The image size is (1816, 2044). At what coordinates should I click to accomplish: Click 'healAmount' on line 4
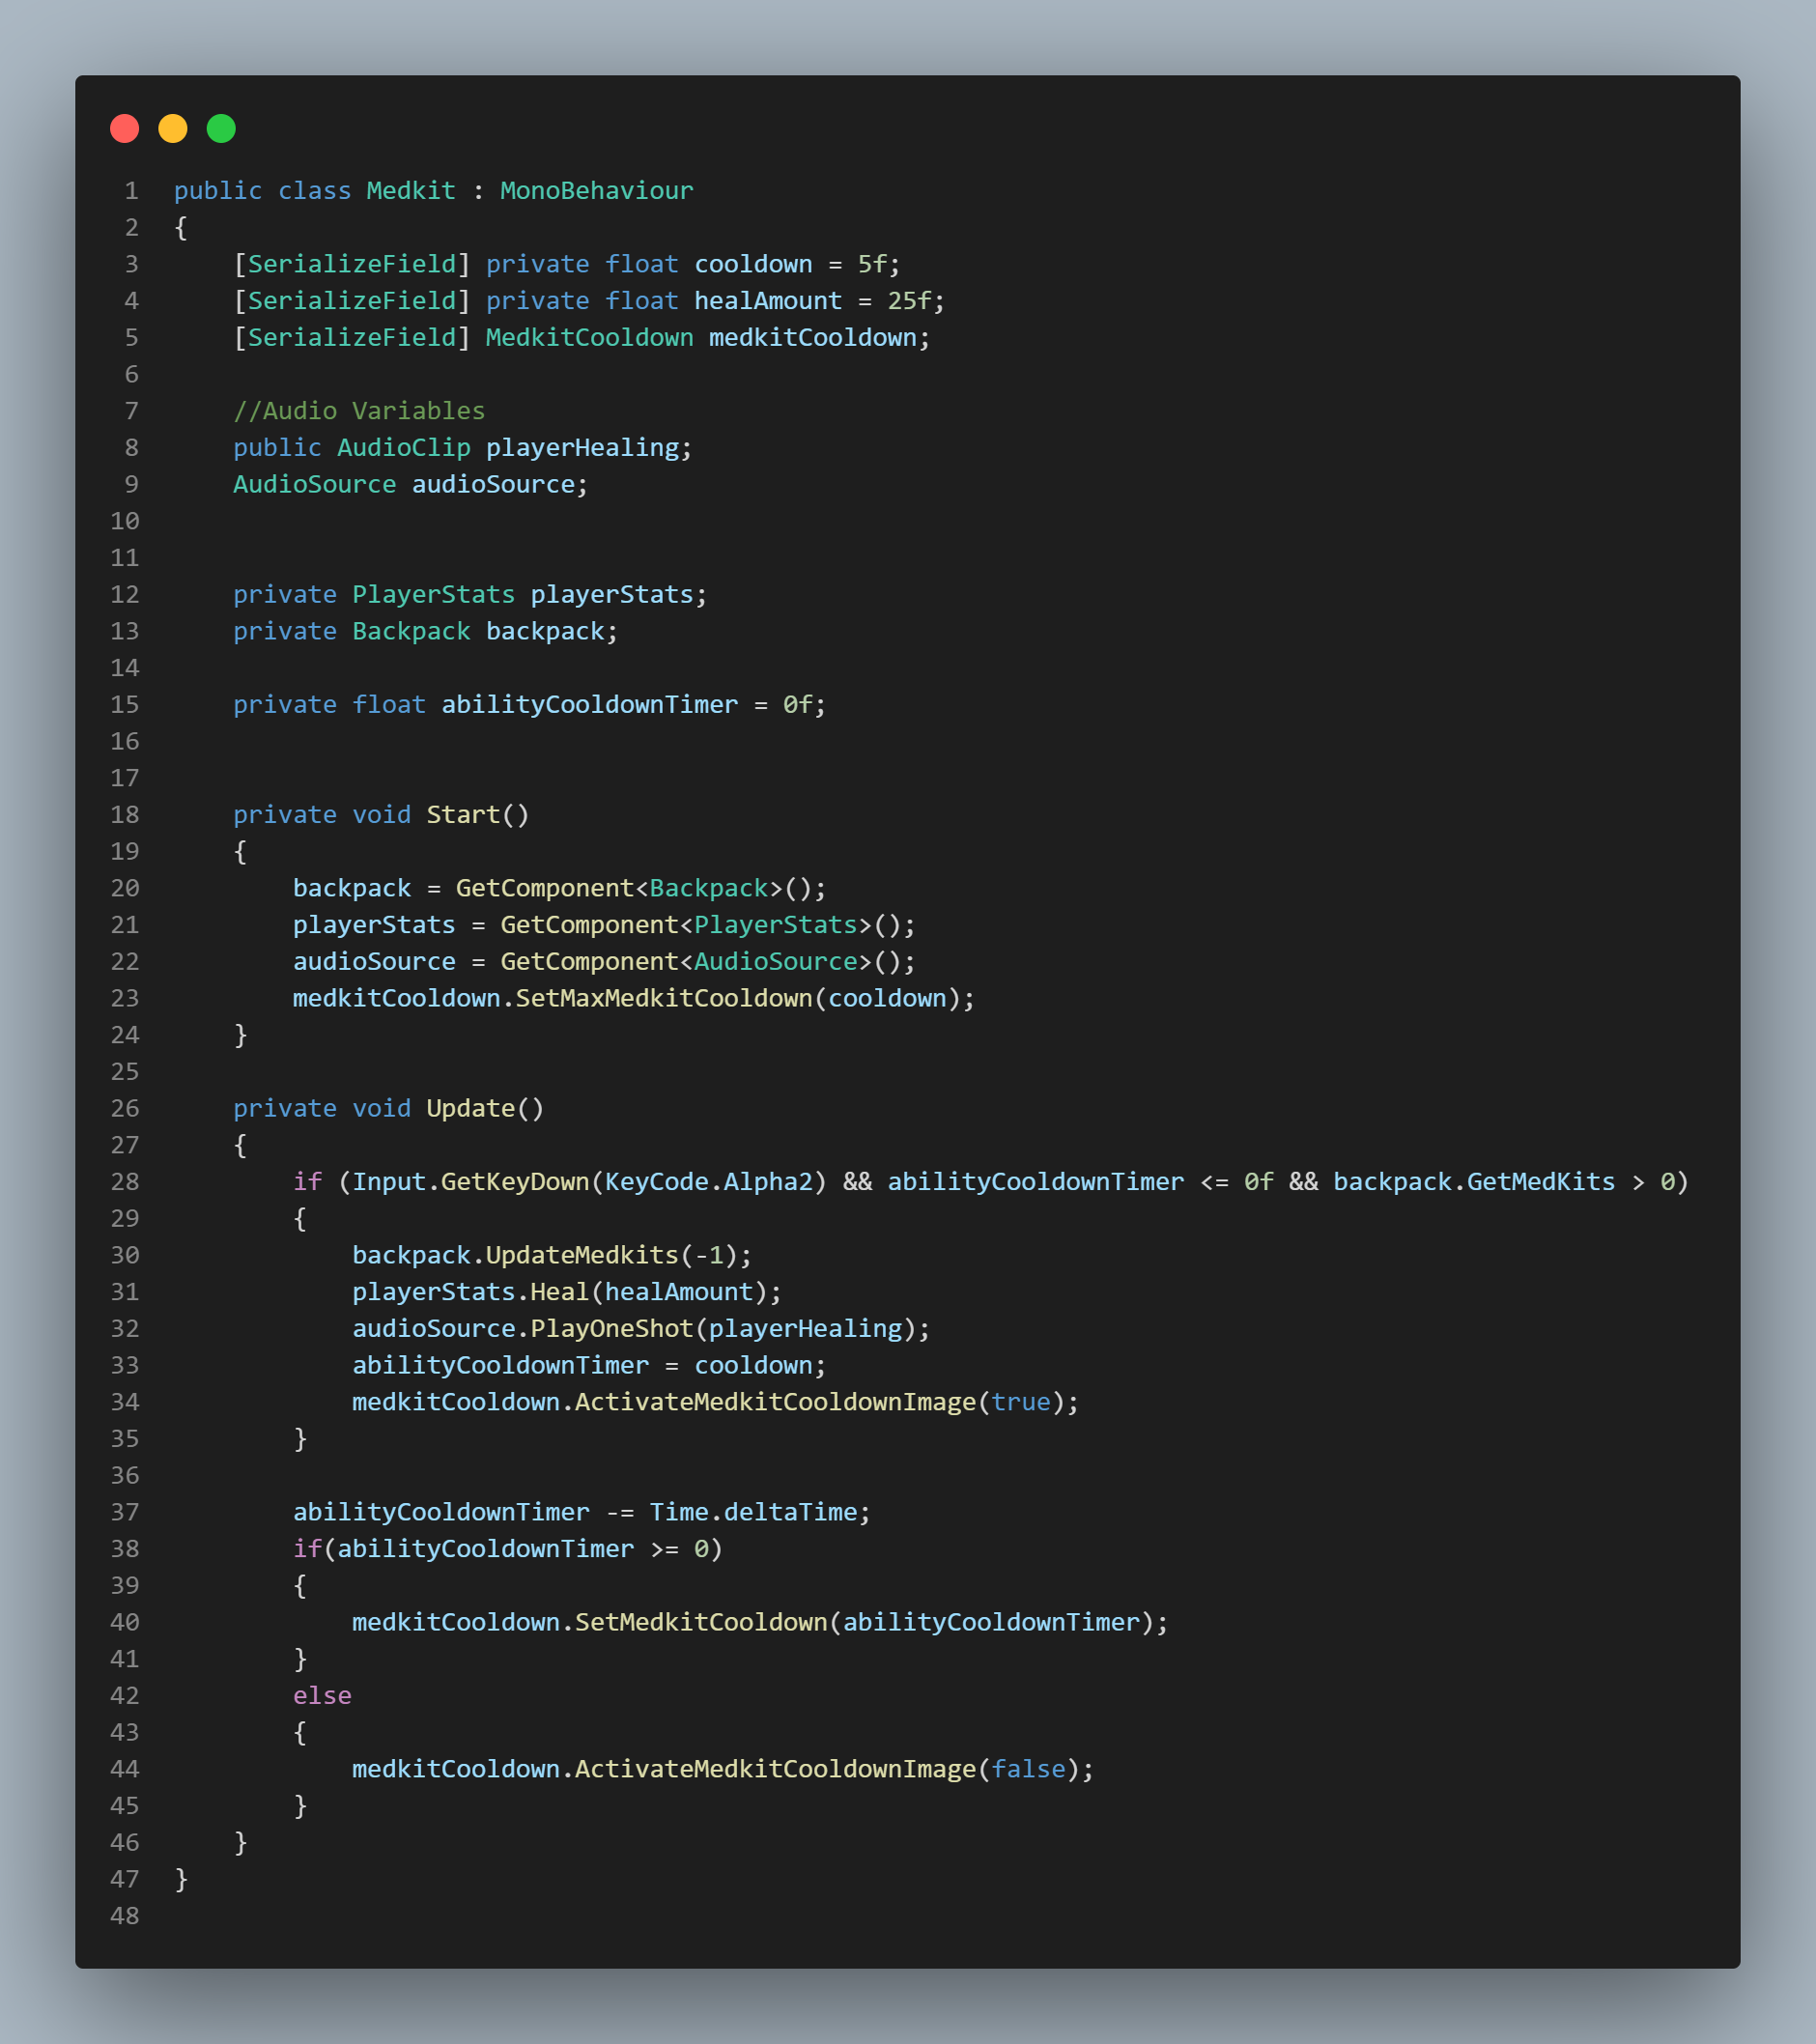(768, 301)
